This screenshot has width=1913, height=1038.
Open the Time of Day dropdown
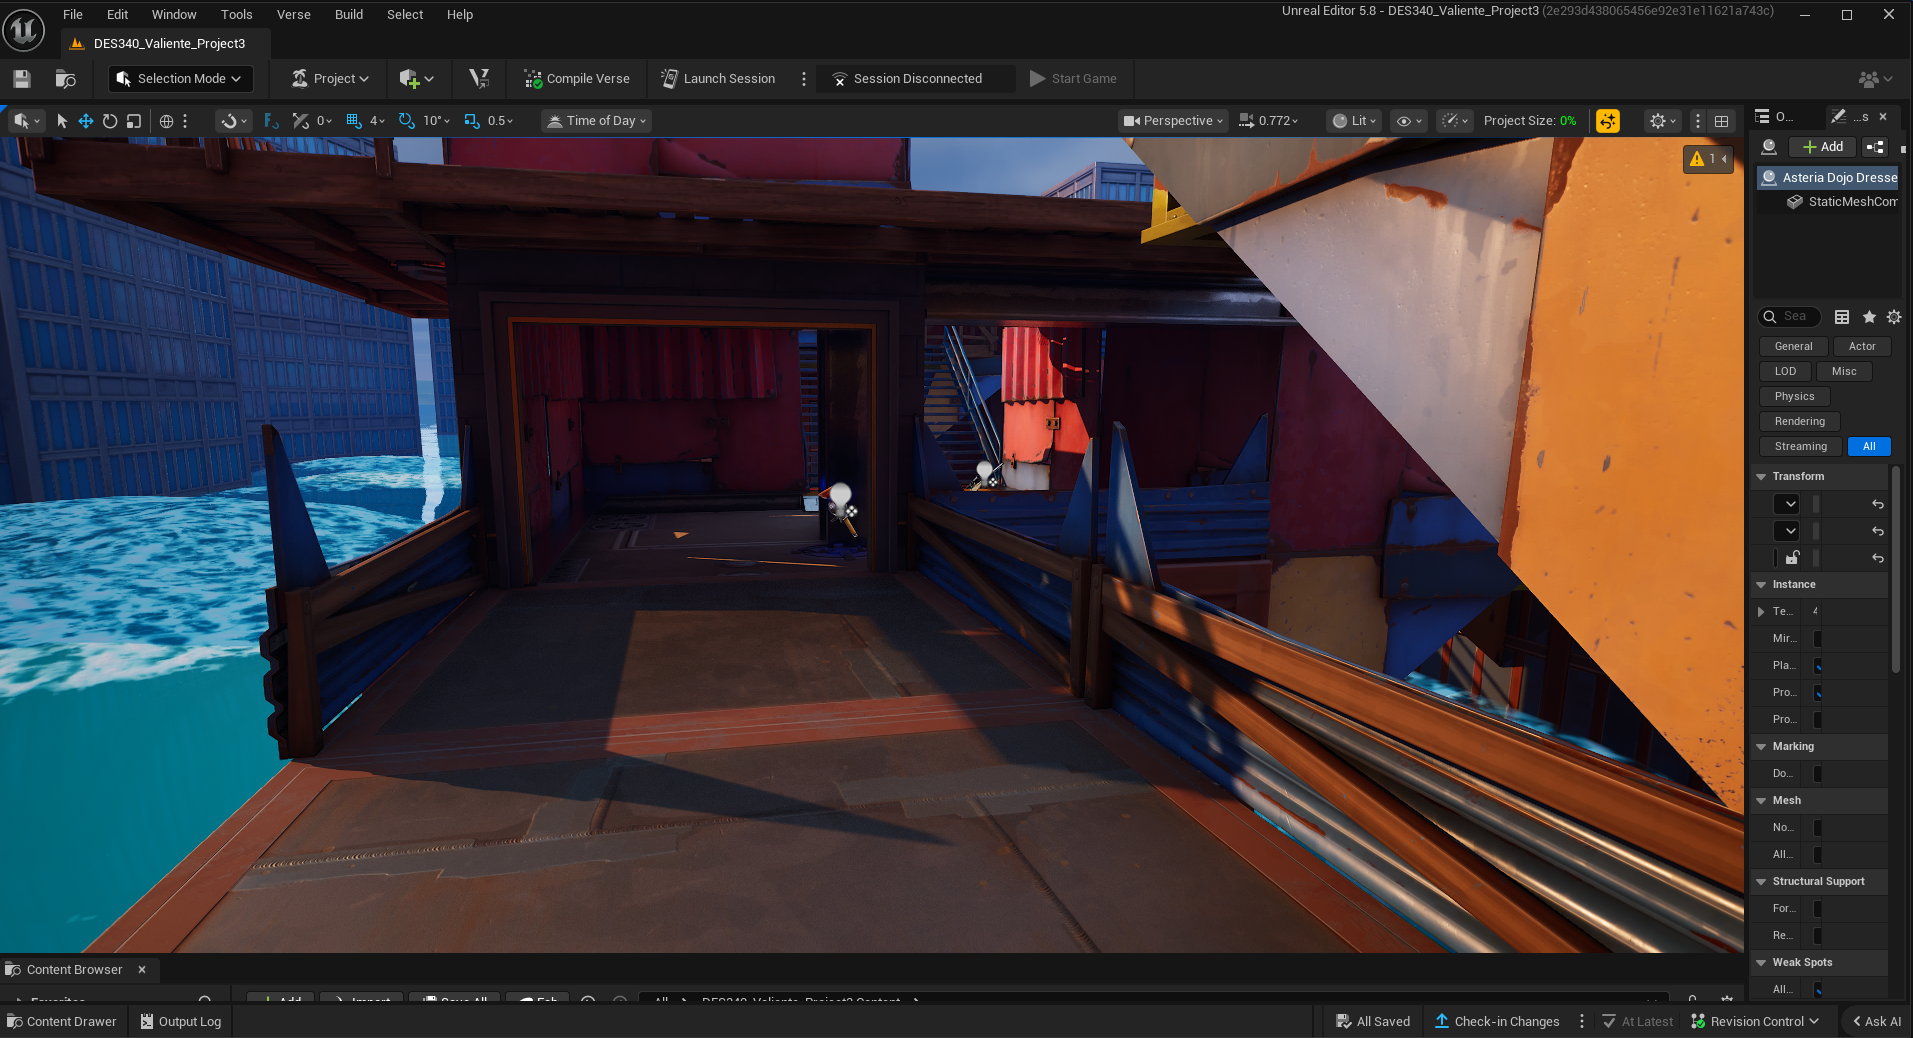pyautogui.click(x=597, y=121)
